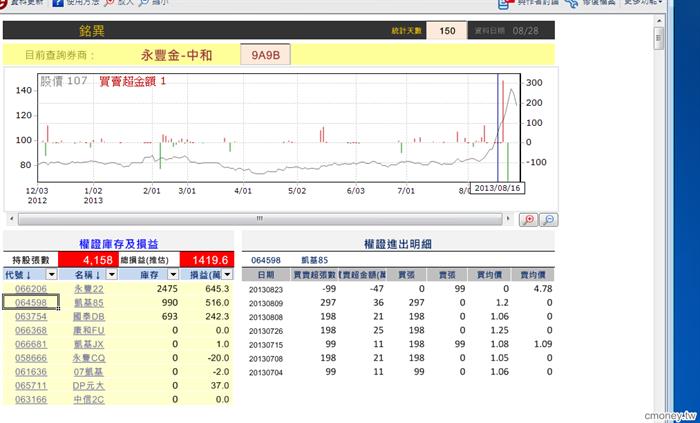700x423 pixels.
Task: Click the 買張 column header
Action: click(406, 274)
